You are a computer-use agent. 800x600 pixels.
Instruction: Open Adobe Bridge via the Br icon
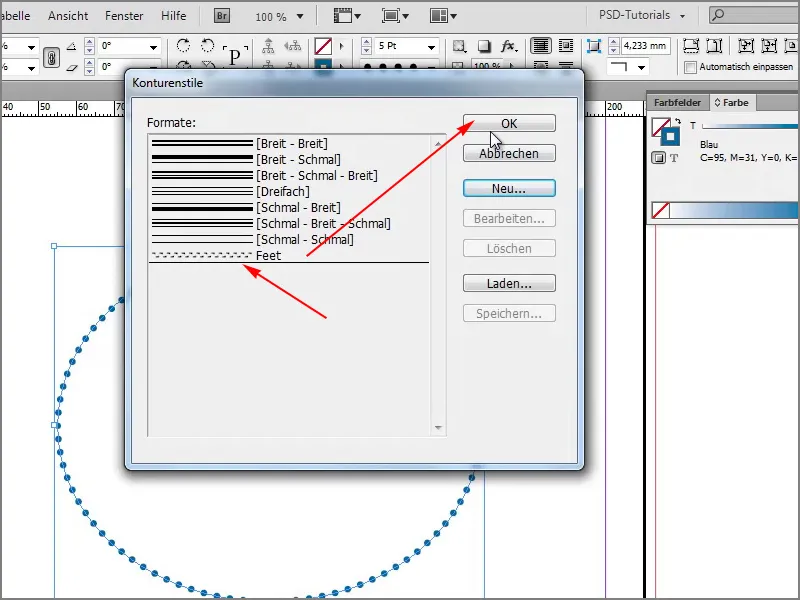coord(220,15)
